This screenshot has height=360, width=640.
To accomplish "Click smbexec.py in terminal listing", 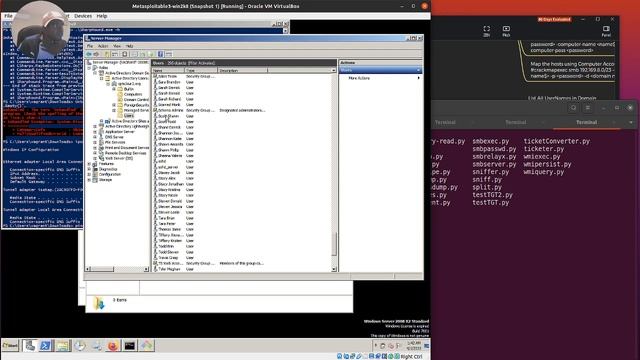I will click(491, 141).
